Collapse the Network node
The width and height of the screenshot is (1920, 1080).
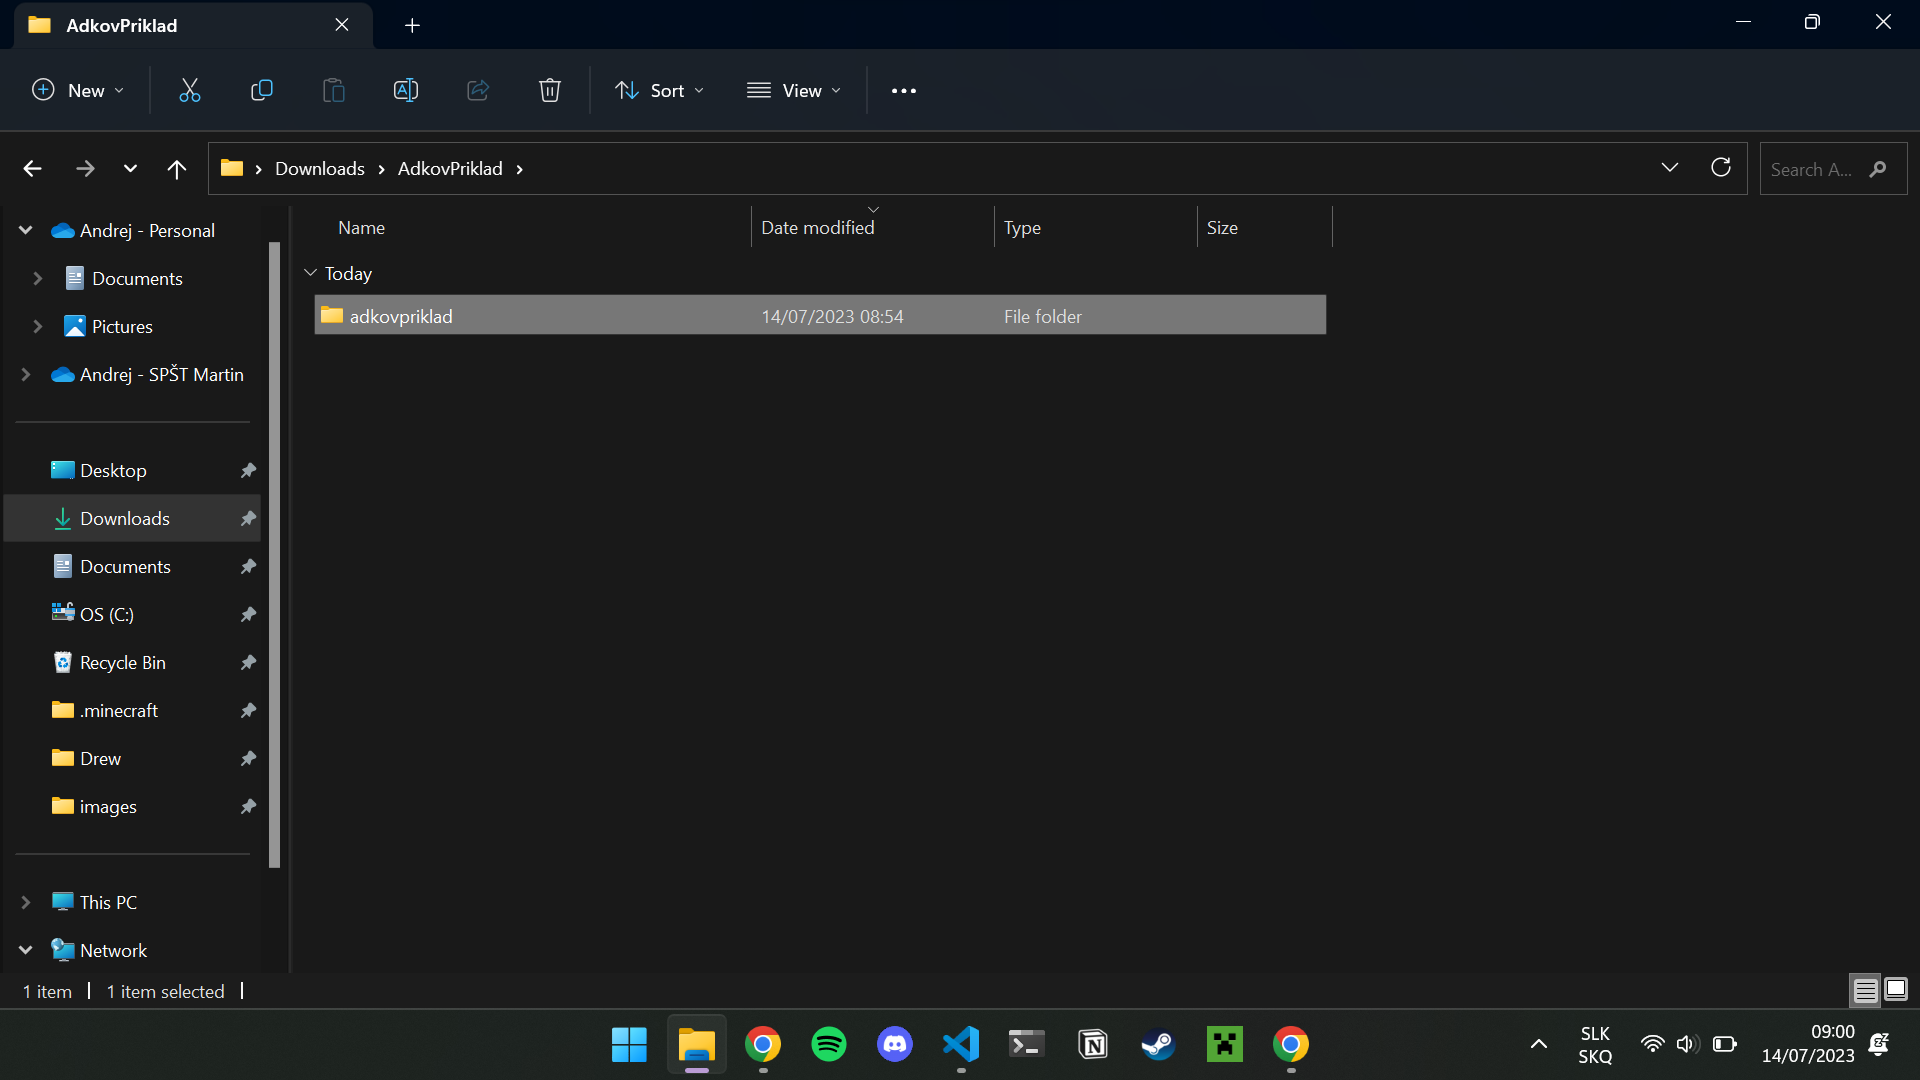[26, 950]
